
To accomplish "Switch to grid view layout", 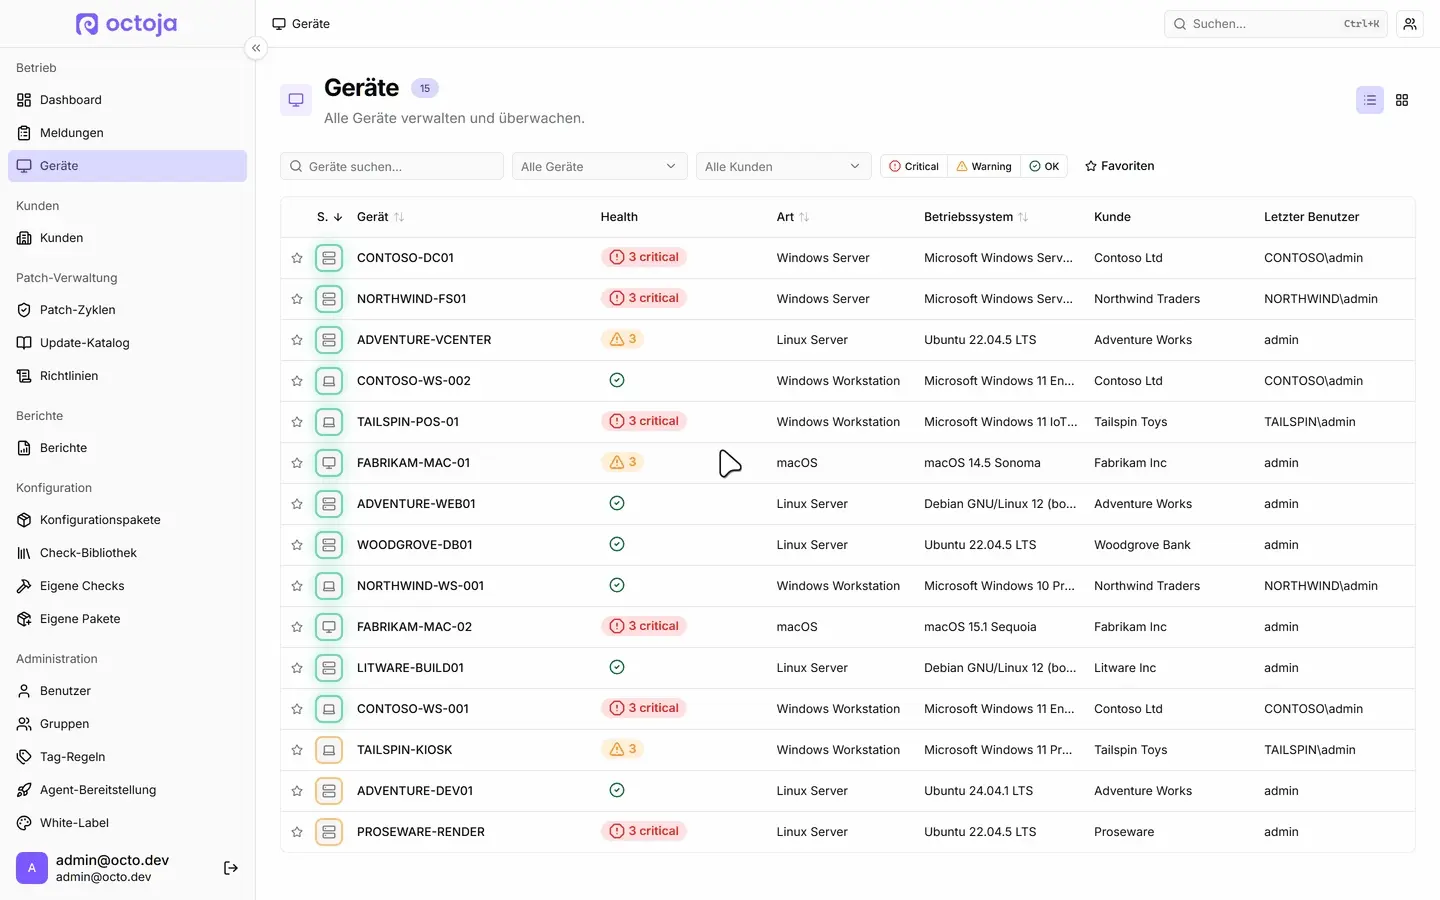I will pyautogui.click(x=1402, y=100).
